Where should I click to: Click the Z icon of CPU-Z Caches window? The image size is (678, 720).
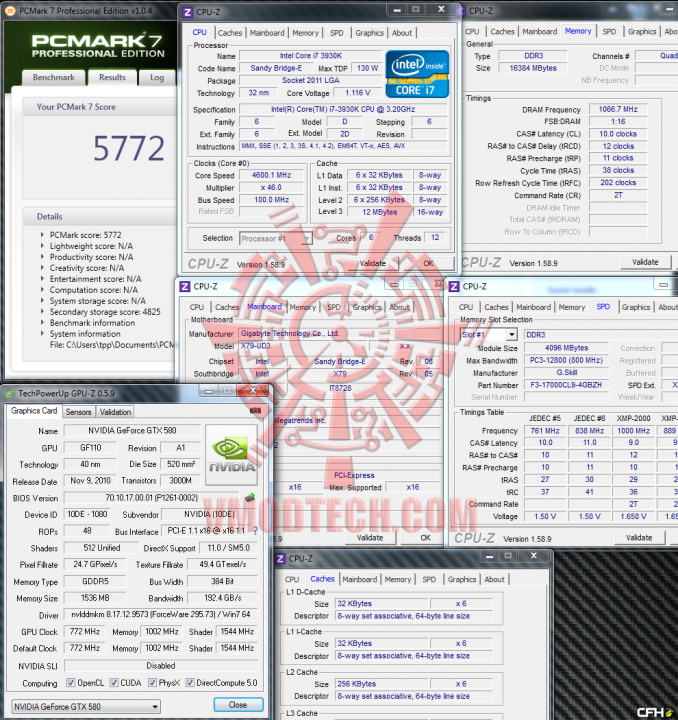point(280,559)
